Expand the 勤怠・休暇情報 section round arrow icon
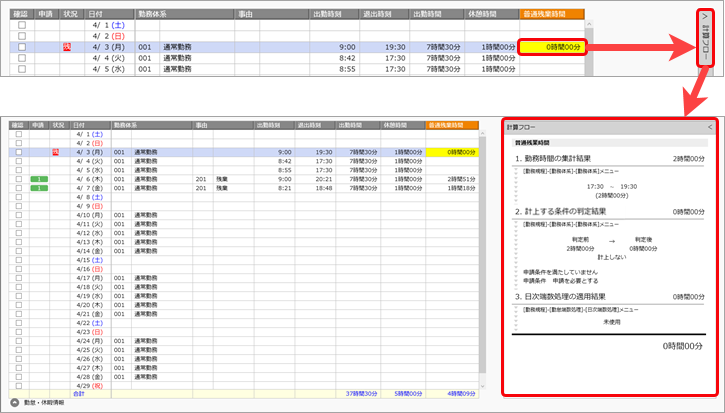Image resolution: width=725 pixels, height=413 pixels. (x=14, y=403)
